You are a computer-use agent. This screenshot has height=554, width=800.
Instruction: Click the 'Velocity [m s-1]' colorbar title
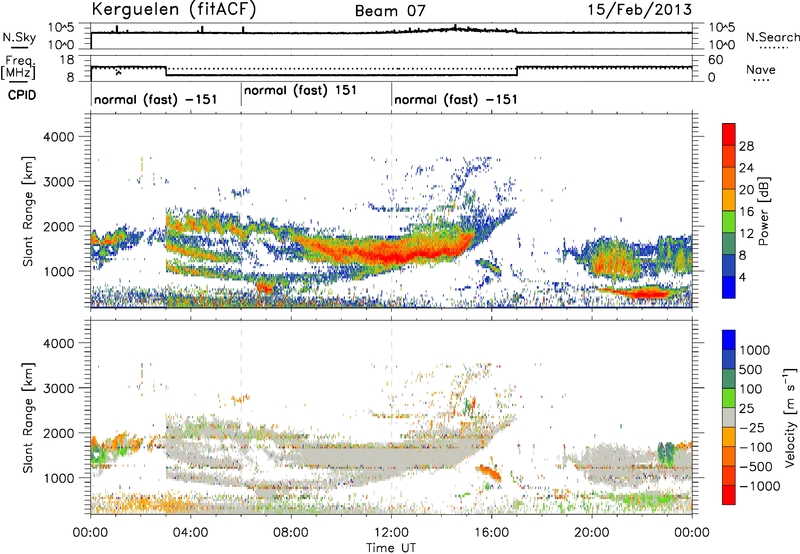[790, 418]
